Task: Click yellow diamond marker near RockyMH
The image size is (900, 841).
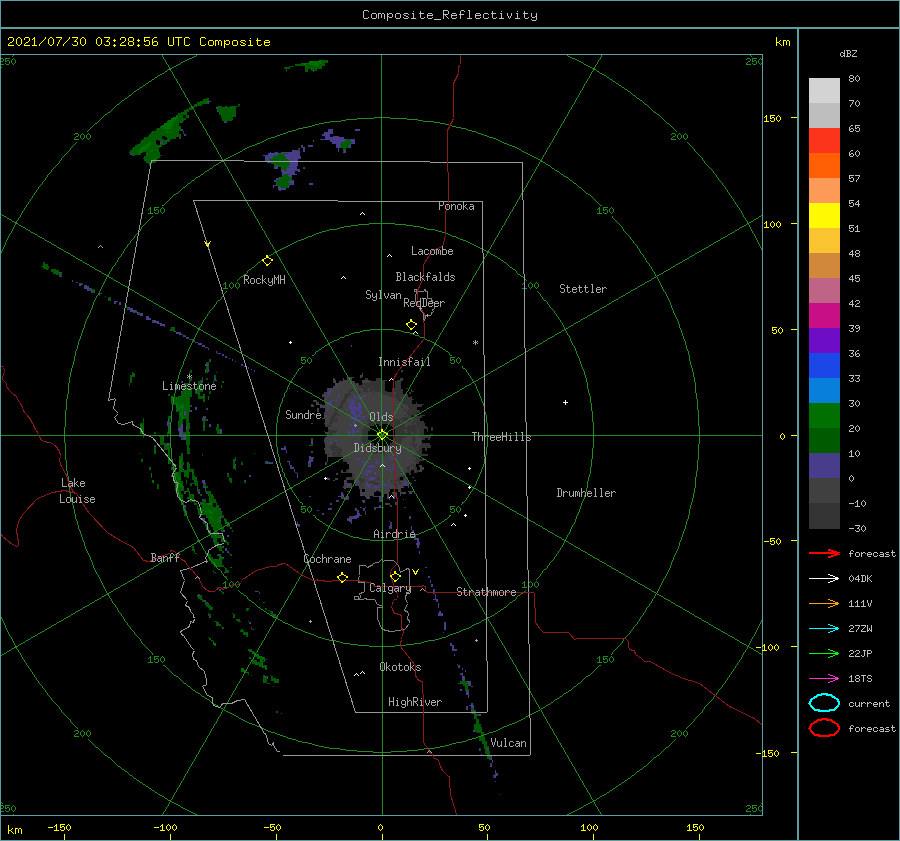Action: point(267,261)
